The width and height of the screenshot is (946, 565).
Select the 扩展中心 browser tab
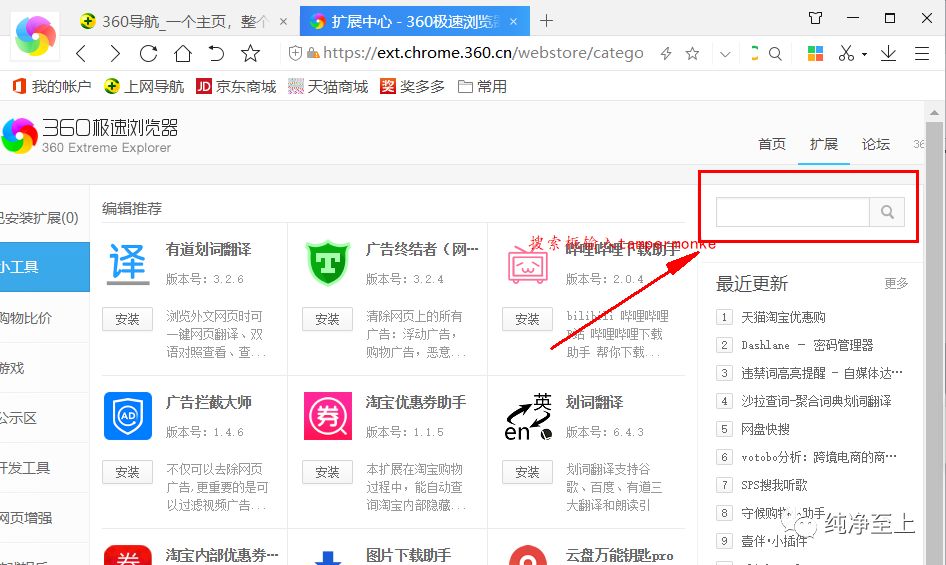[414, 22]
